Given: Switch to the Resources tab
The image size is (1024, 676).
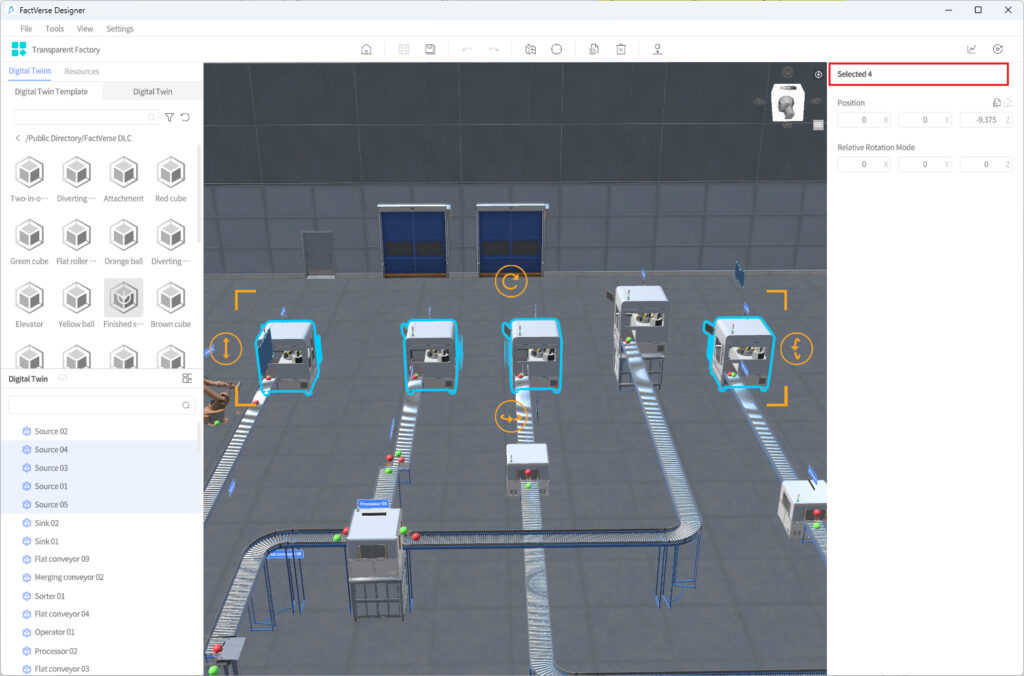Looking at the screenshot, I should tap(82, 71).
